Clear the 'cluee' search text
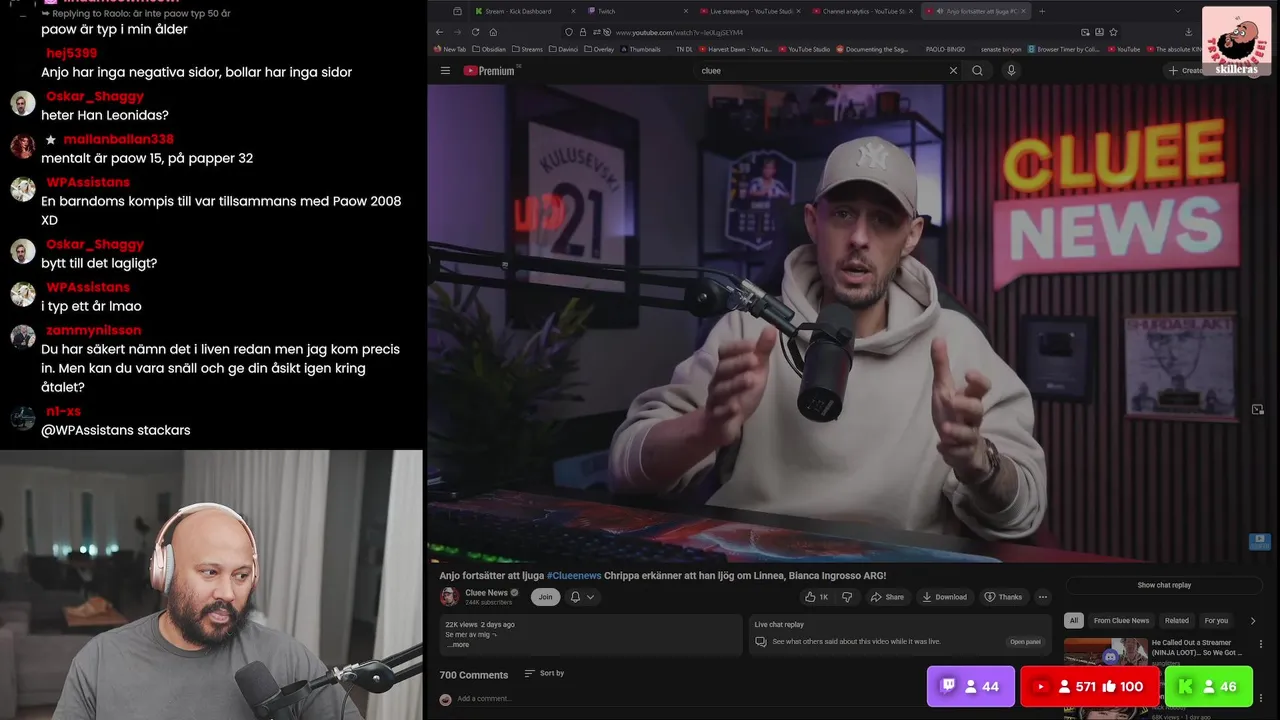Image resolution: width=1280 pixels, height=720 pixels. coord(953,70)
